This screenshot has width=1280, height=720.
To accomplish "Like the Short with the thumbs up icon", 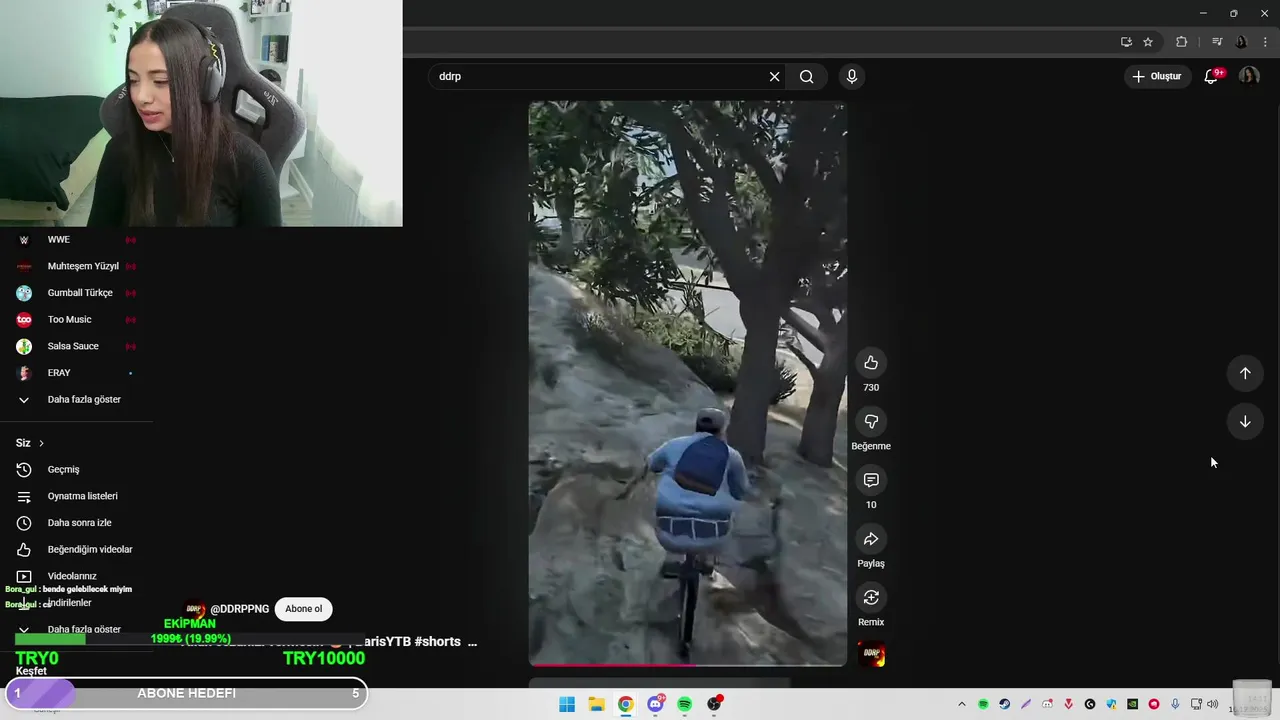I will (871, 363).
